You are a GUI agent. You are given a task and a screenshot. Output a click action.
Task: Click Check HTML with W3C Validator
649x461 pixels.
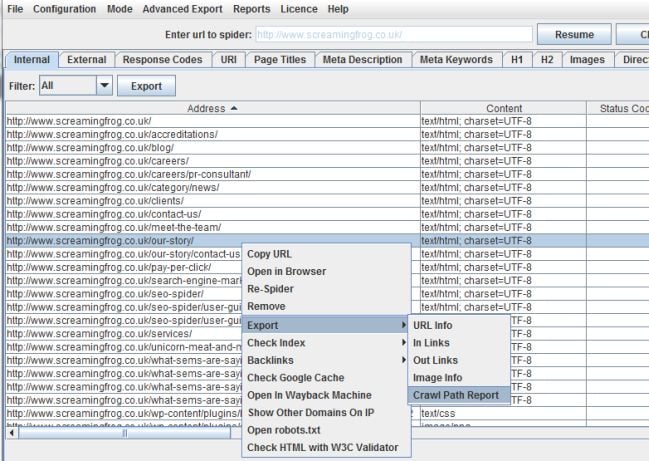[x=322, y=447]
